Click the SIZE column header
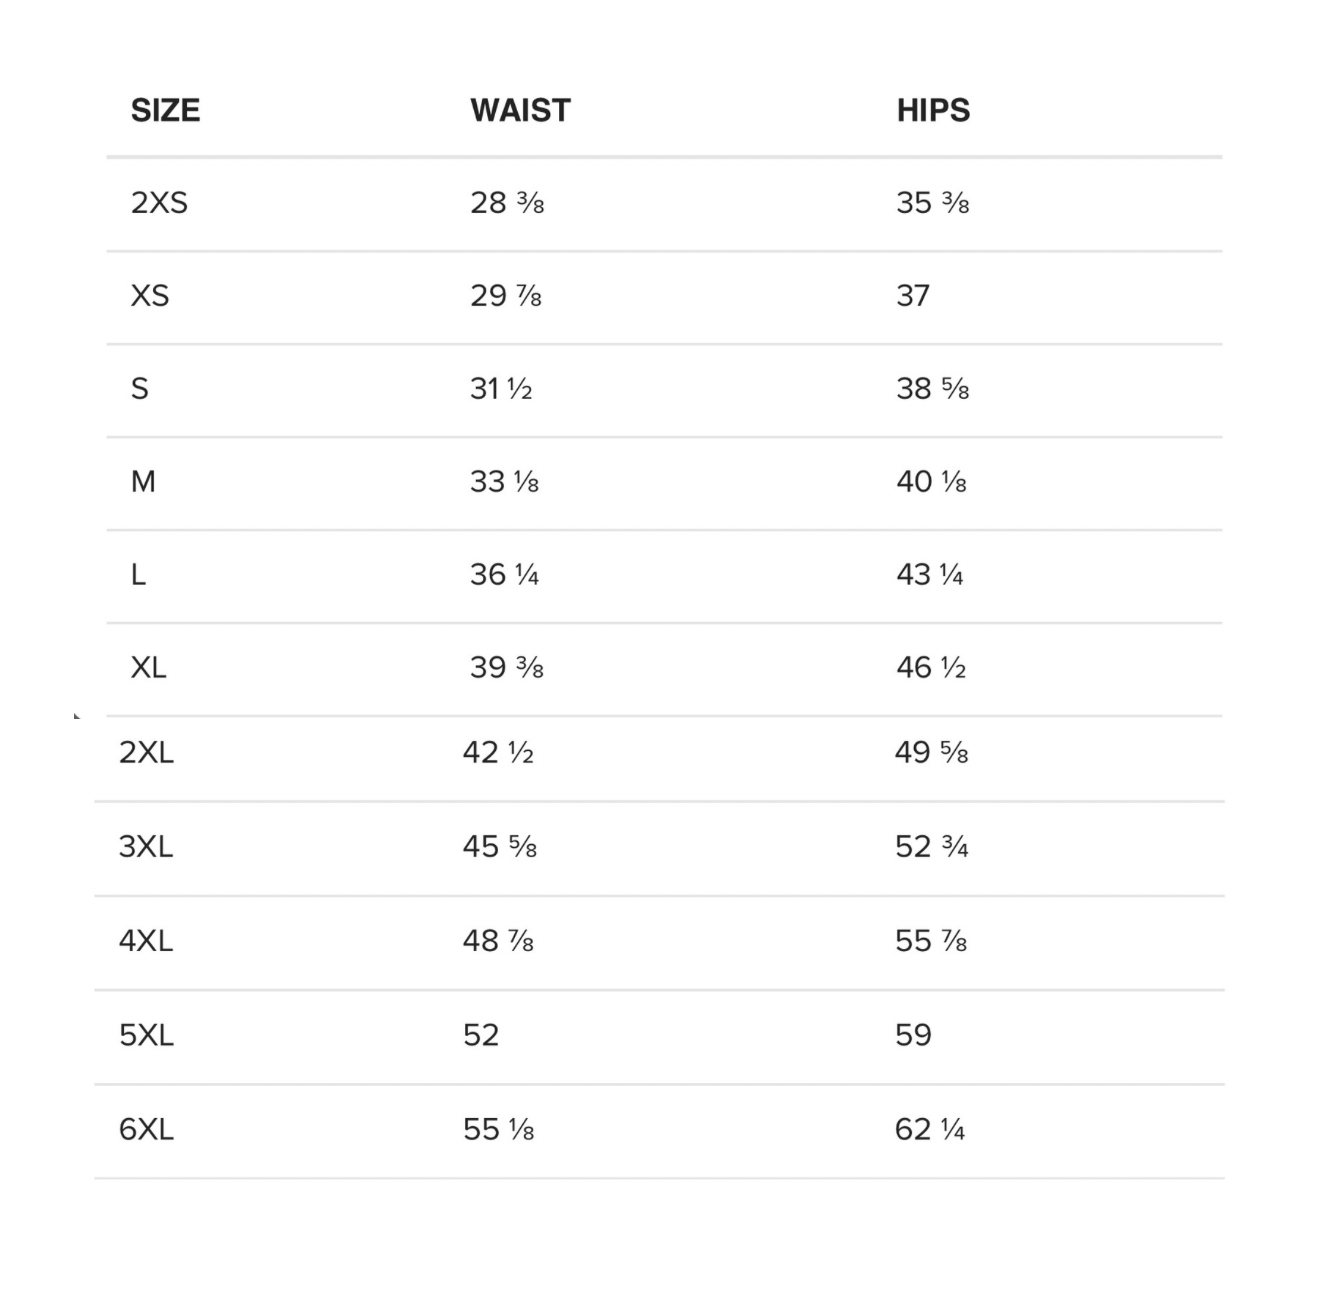The image size is (1319, 1298). click(x=165, y=110)
